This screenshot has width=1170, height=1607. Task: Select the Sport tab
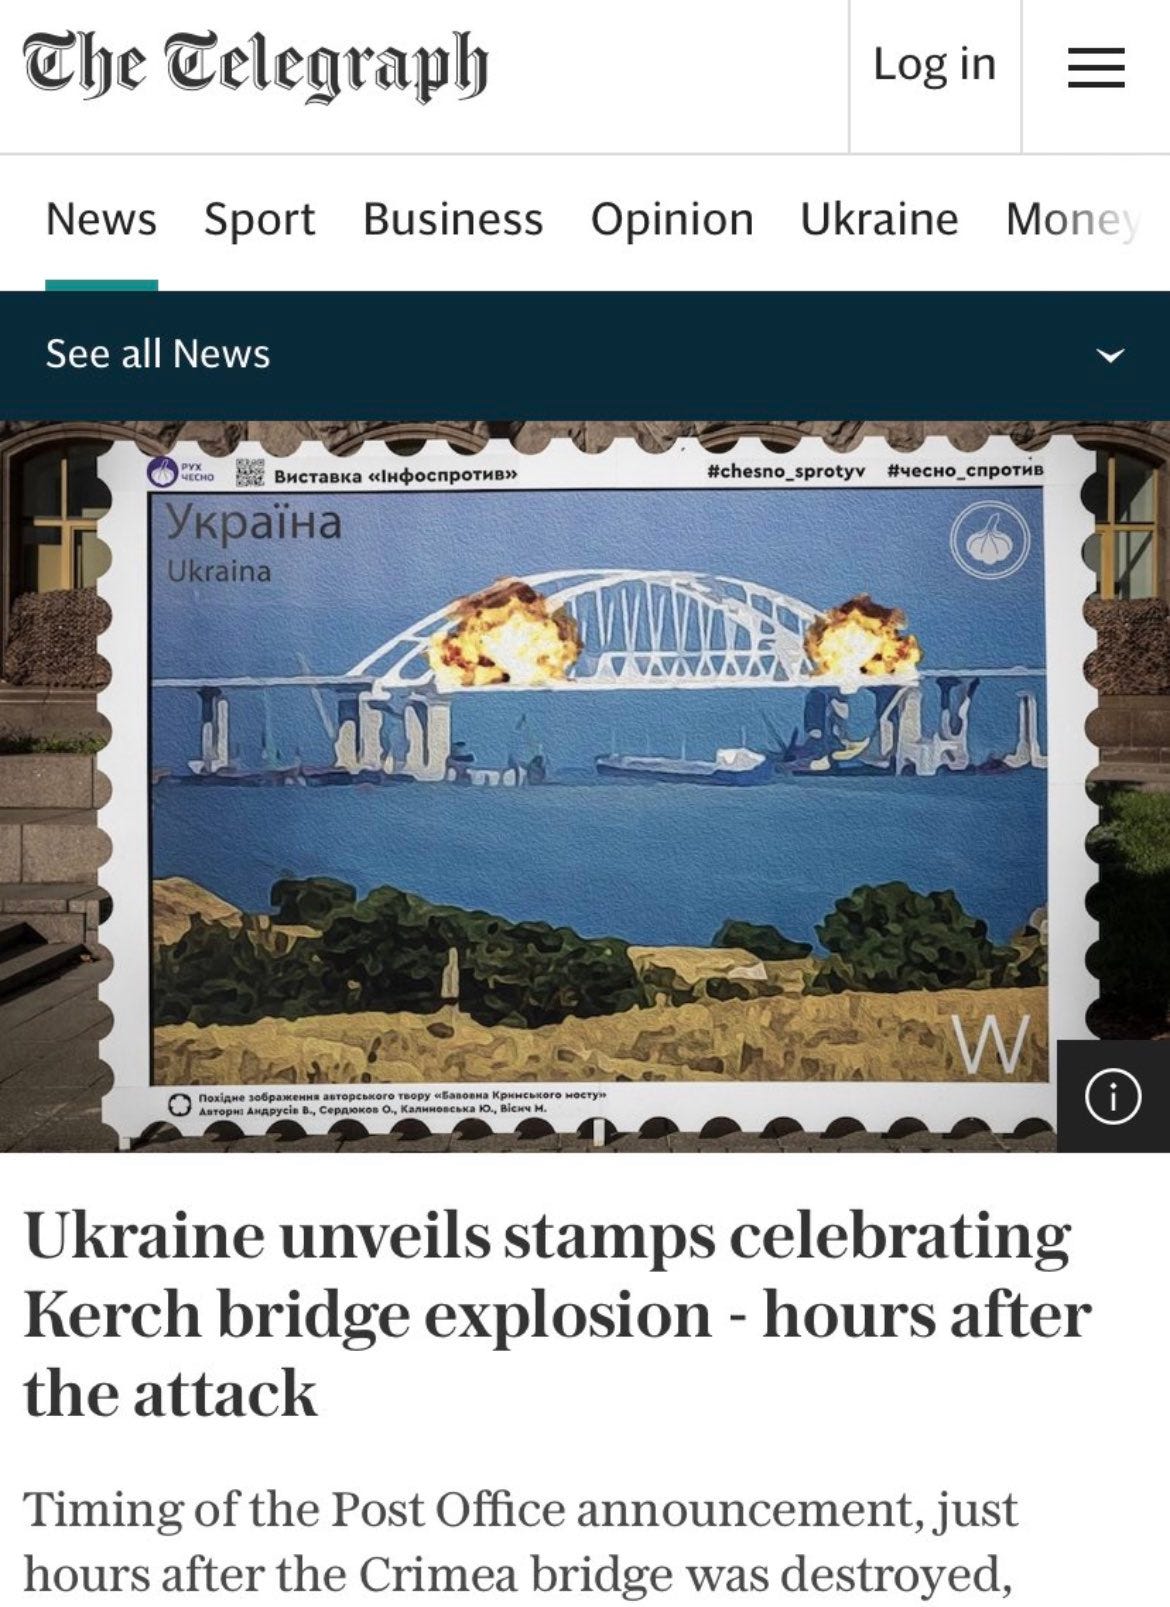point(259,219)
